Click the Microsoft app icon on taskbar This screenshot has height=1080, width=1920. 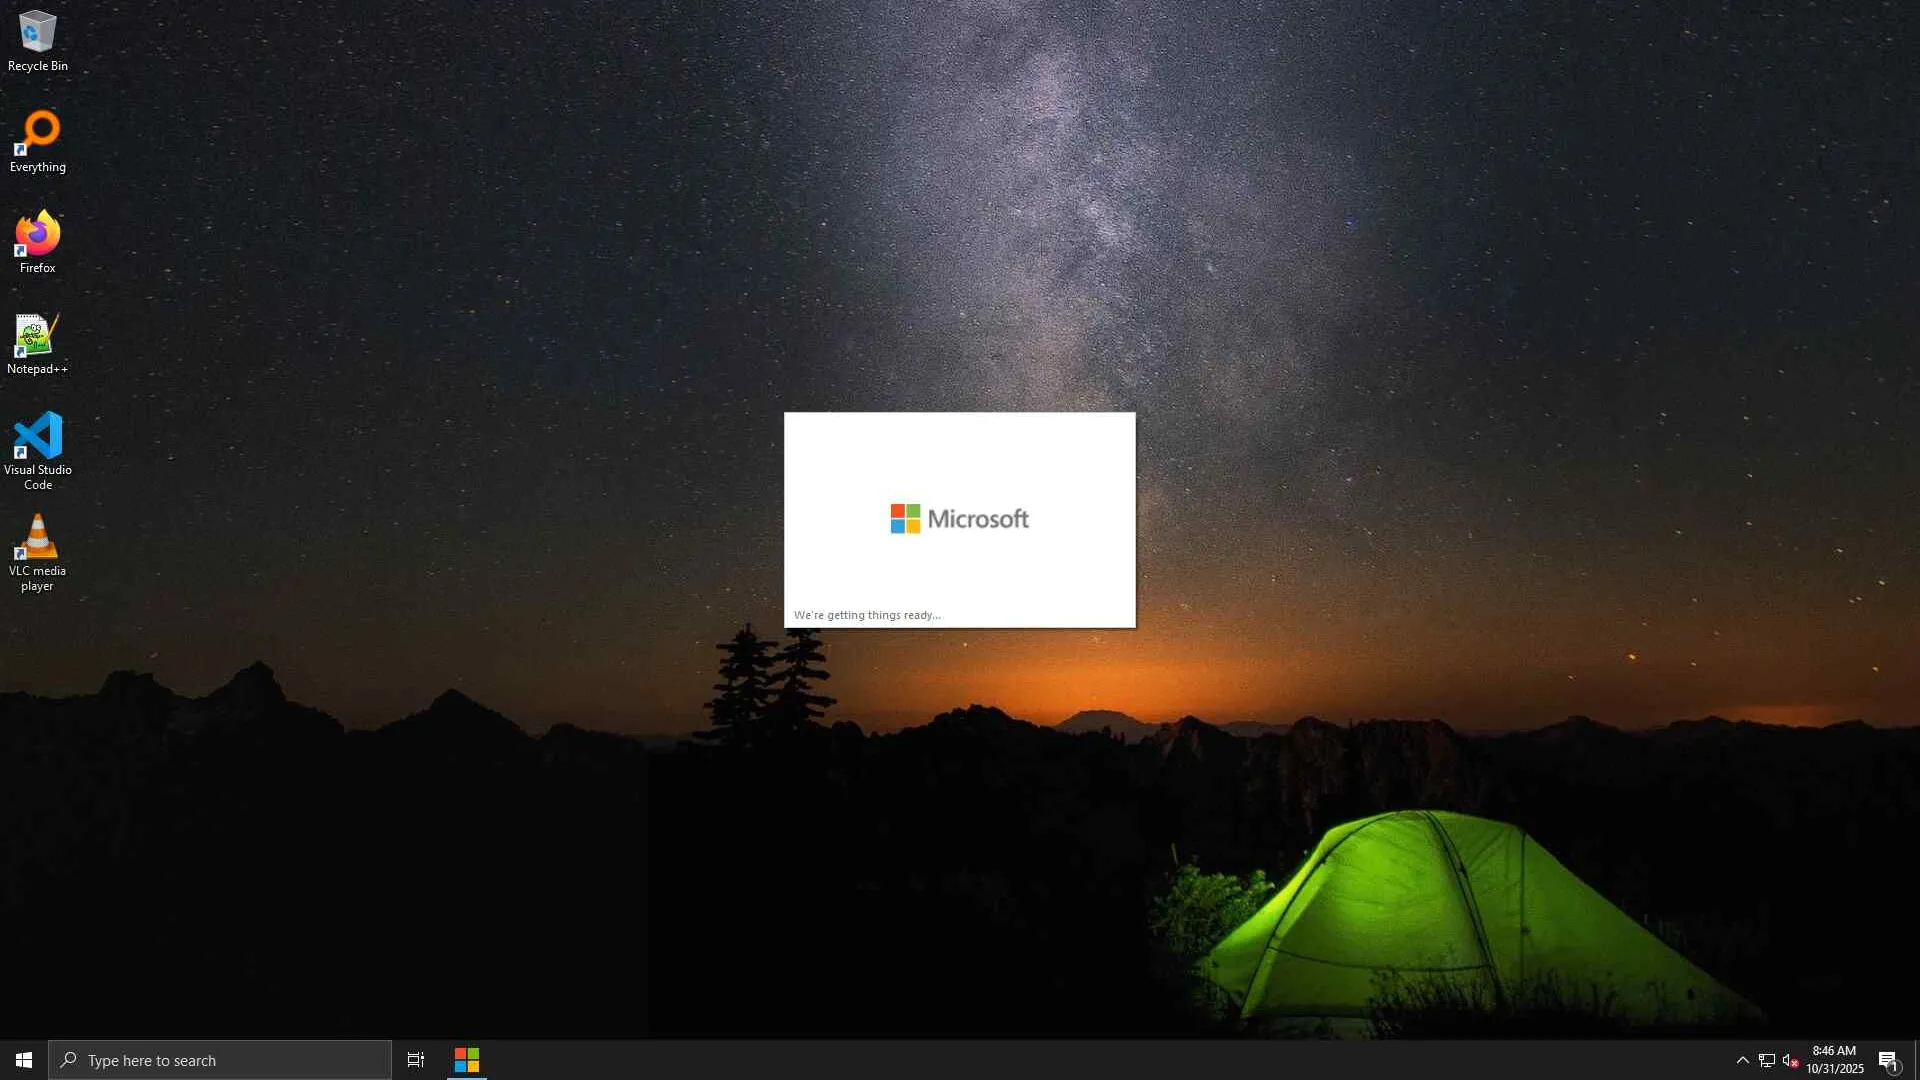point(467,1060)
